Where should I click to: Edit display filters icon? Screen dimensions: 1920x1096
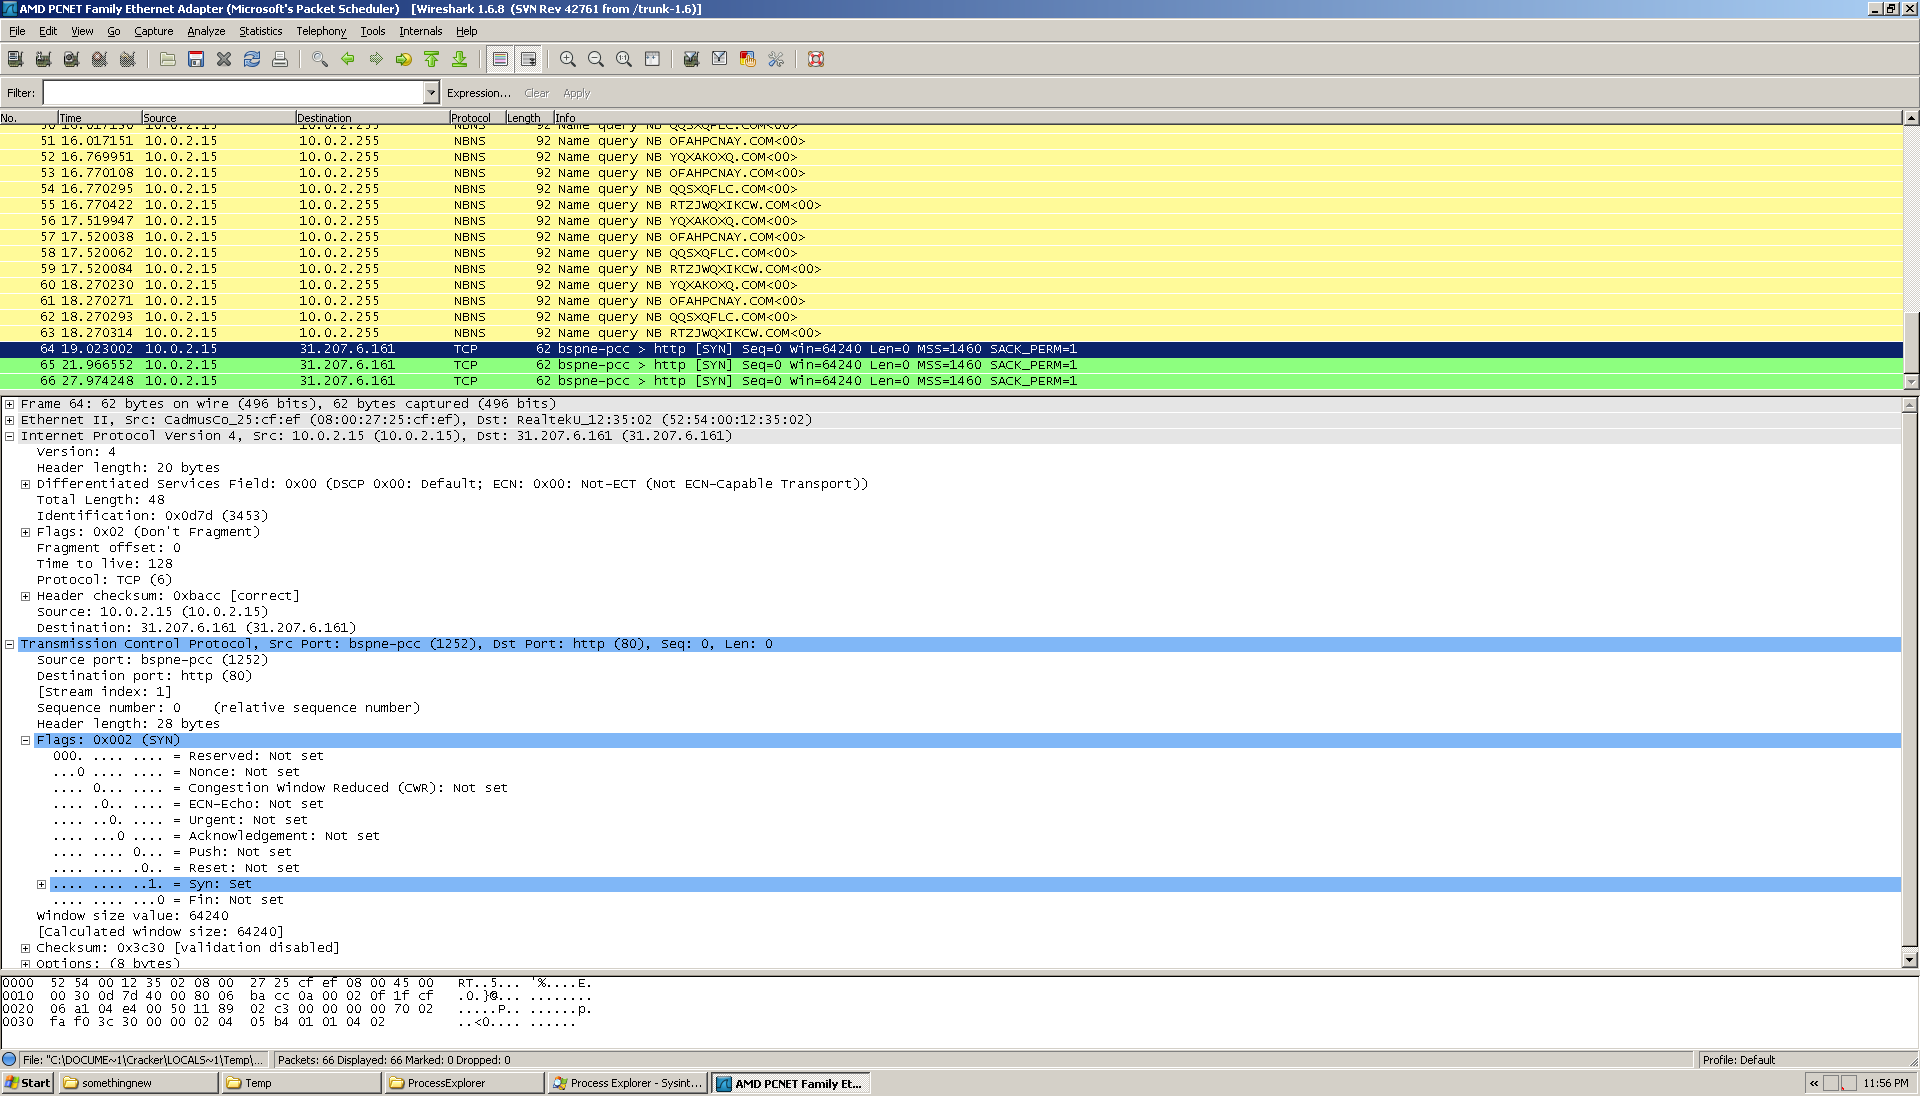pos(719,60)
